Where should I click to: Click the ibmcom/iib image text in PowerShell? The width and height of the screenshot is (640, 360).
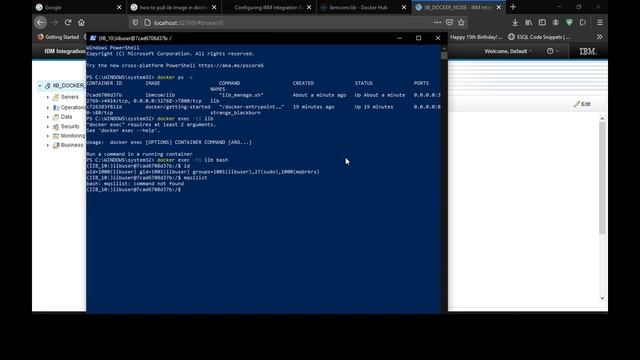(x=160, y=95)
